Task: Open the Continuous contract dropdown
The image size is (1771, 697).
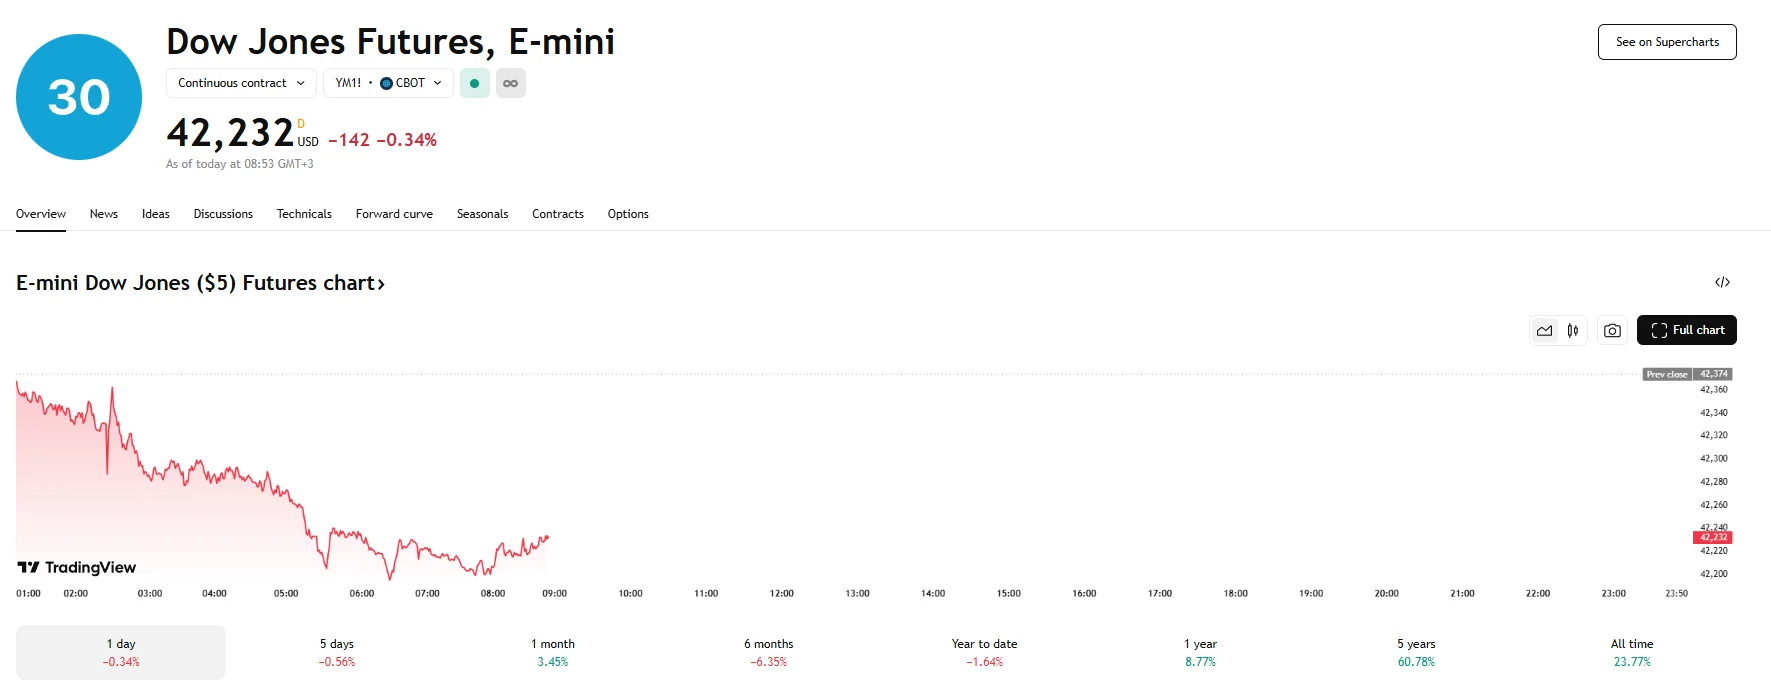Action: tap(241, 83)
